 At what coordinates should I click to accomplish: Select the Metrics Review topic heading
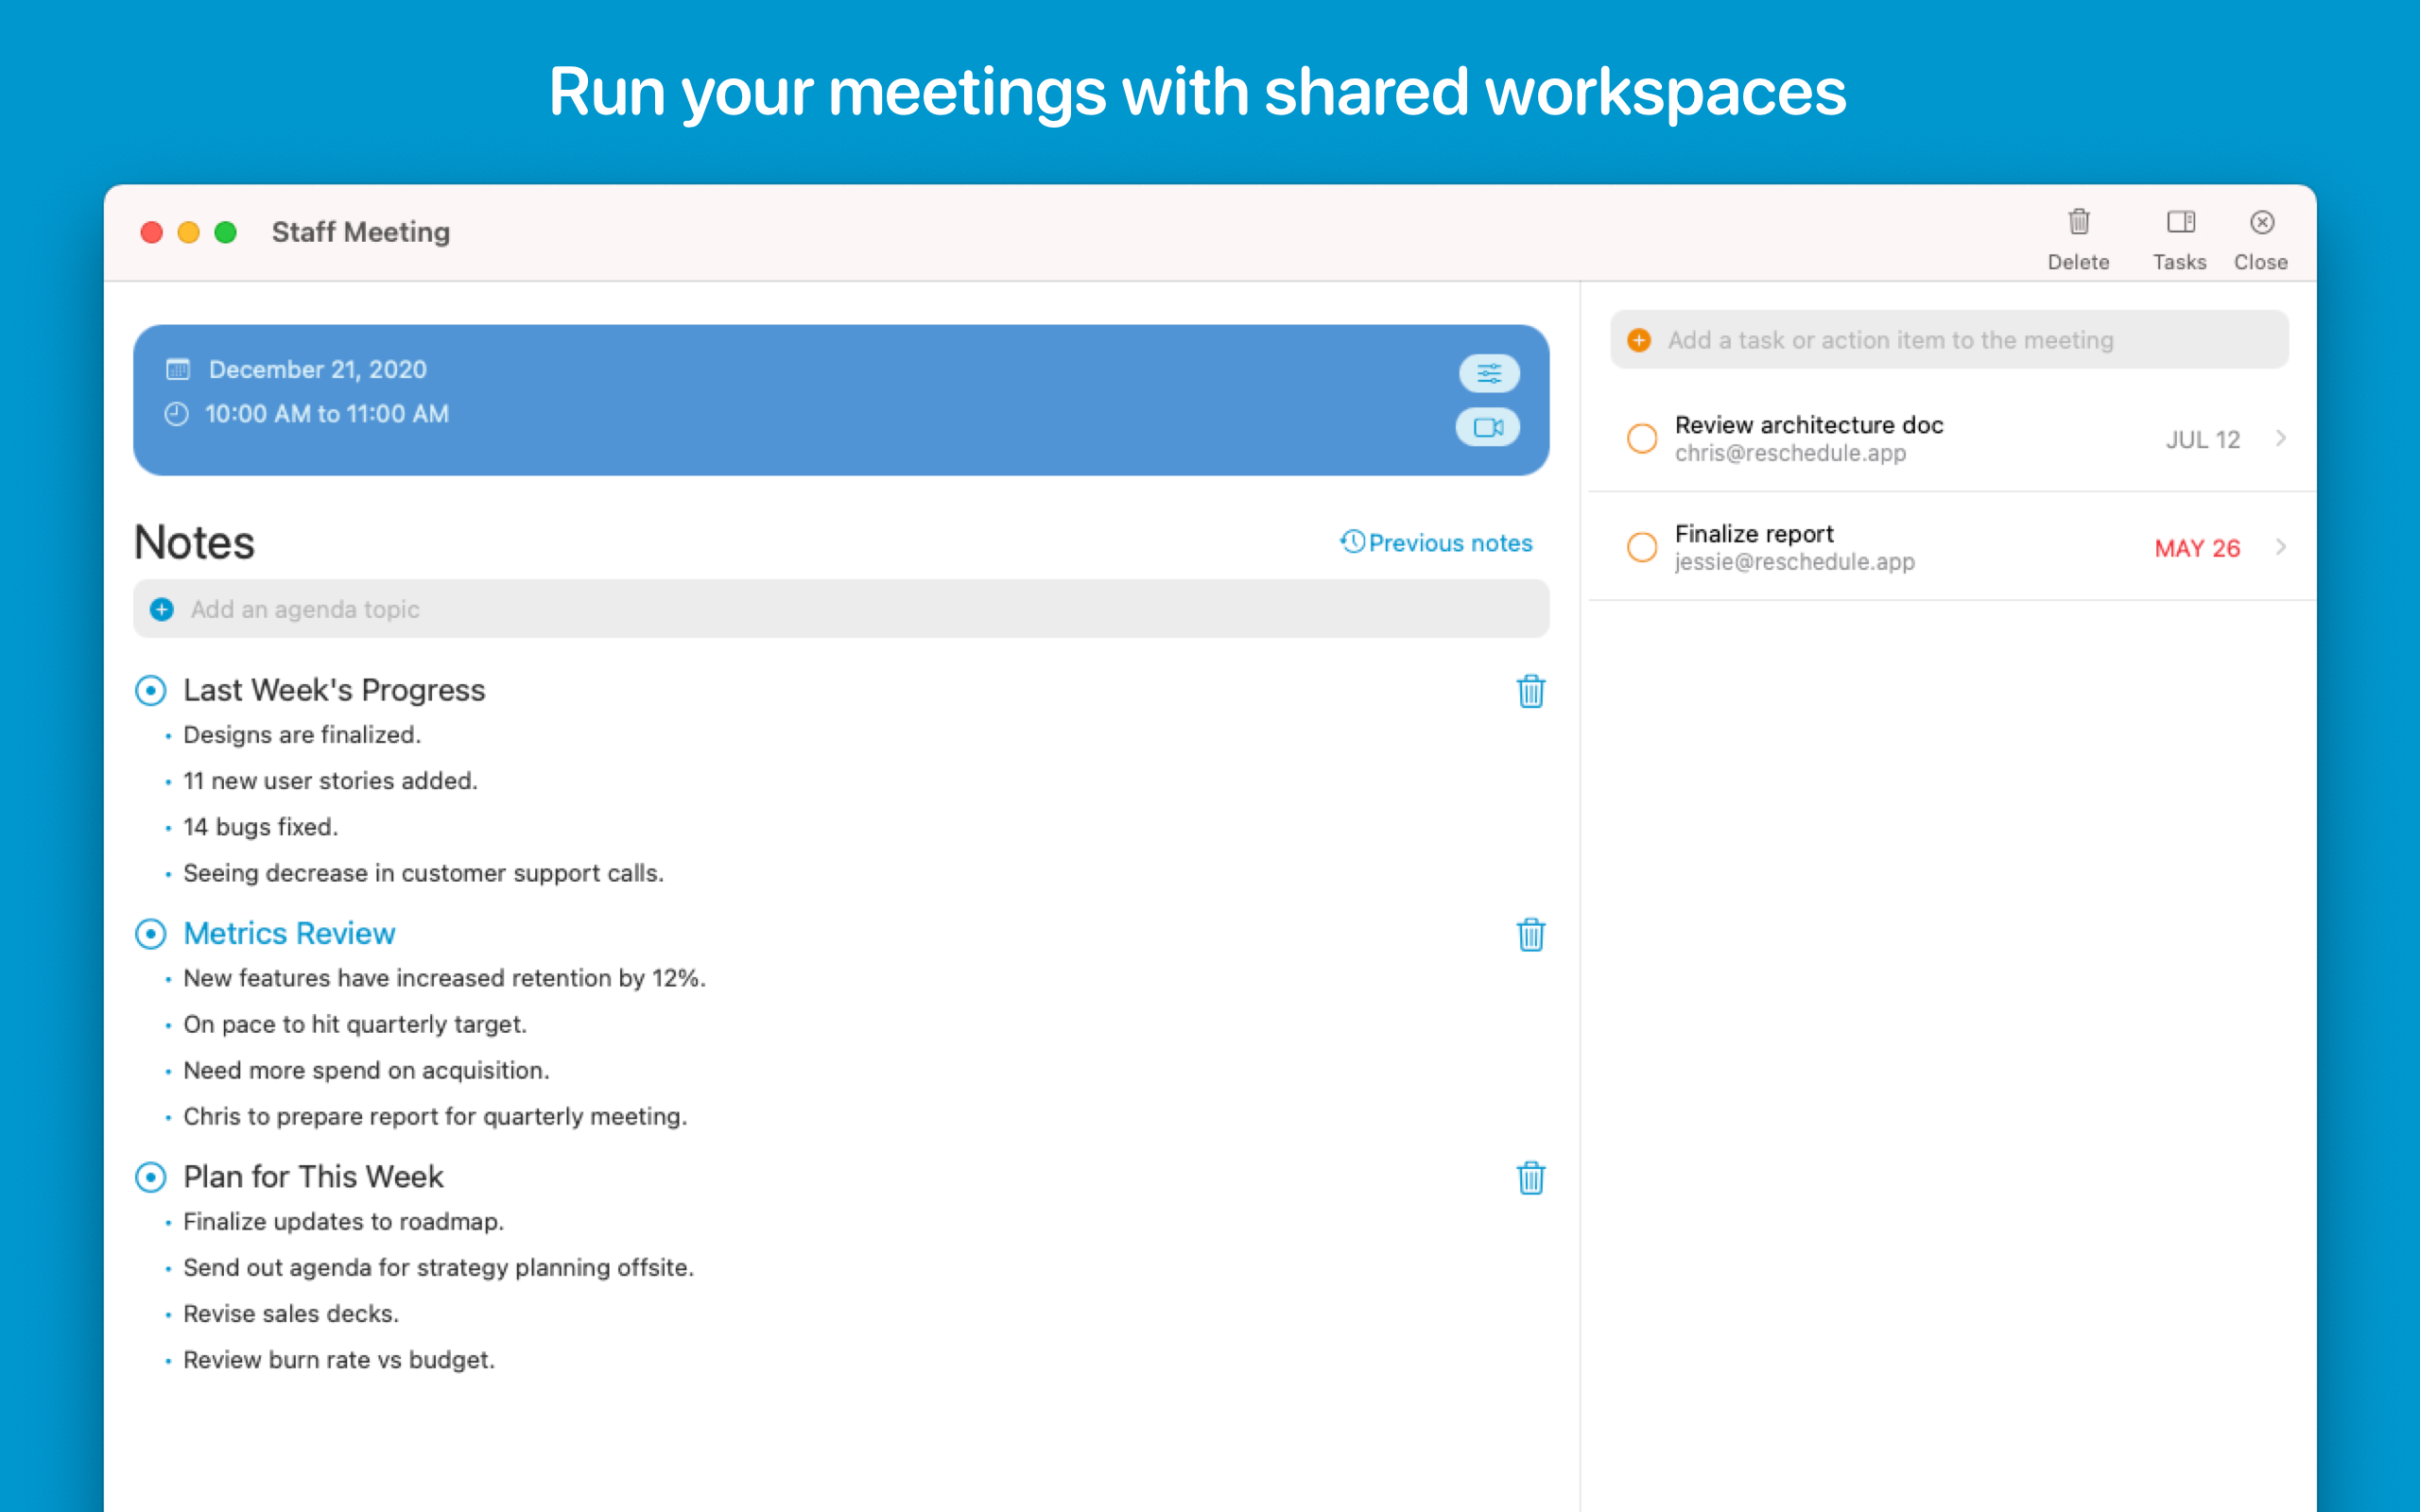[x=289, y=933]
